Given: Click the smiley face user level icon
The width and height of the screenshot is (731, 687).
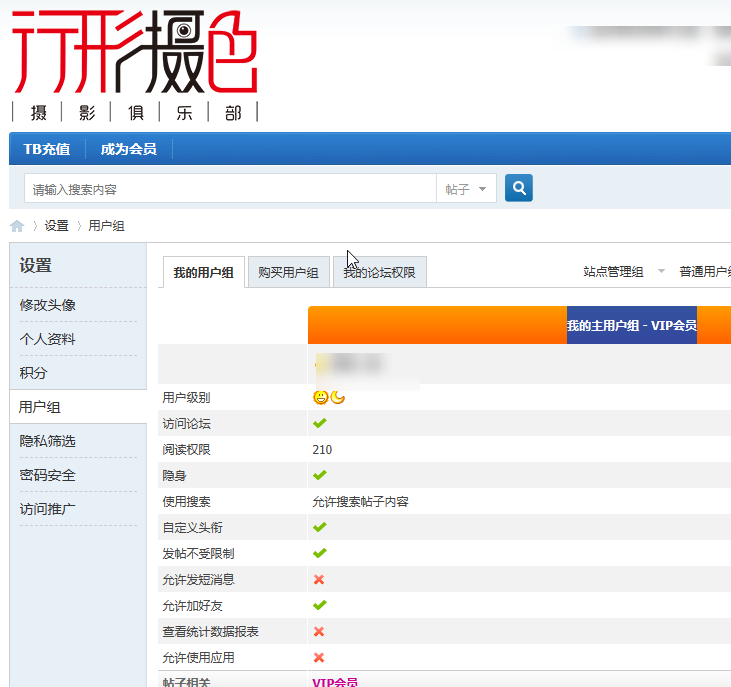Looking at the screenshot, I should coord(320,398).
